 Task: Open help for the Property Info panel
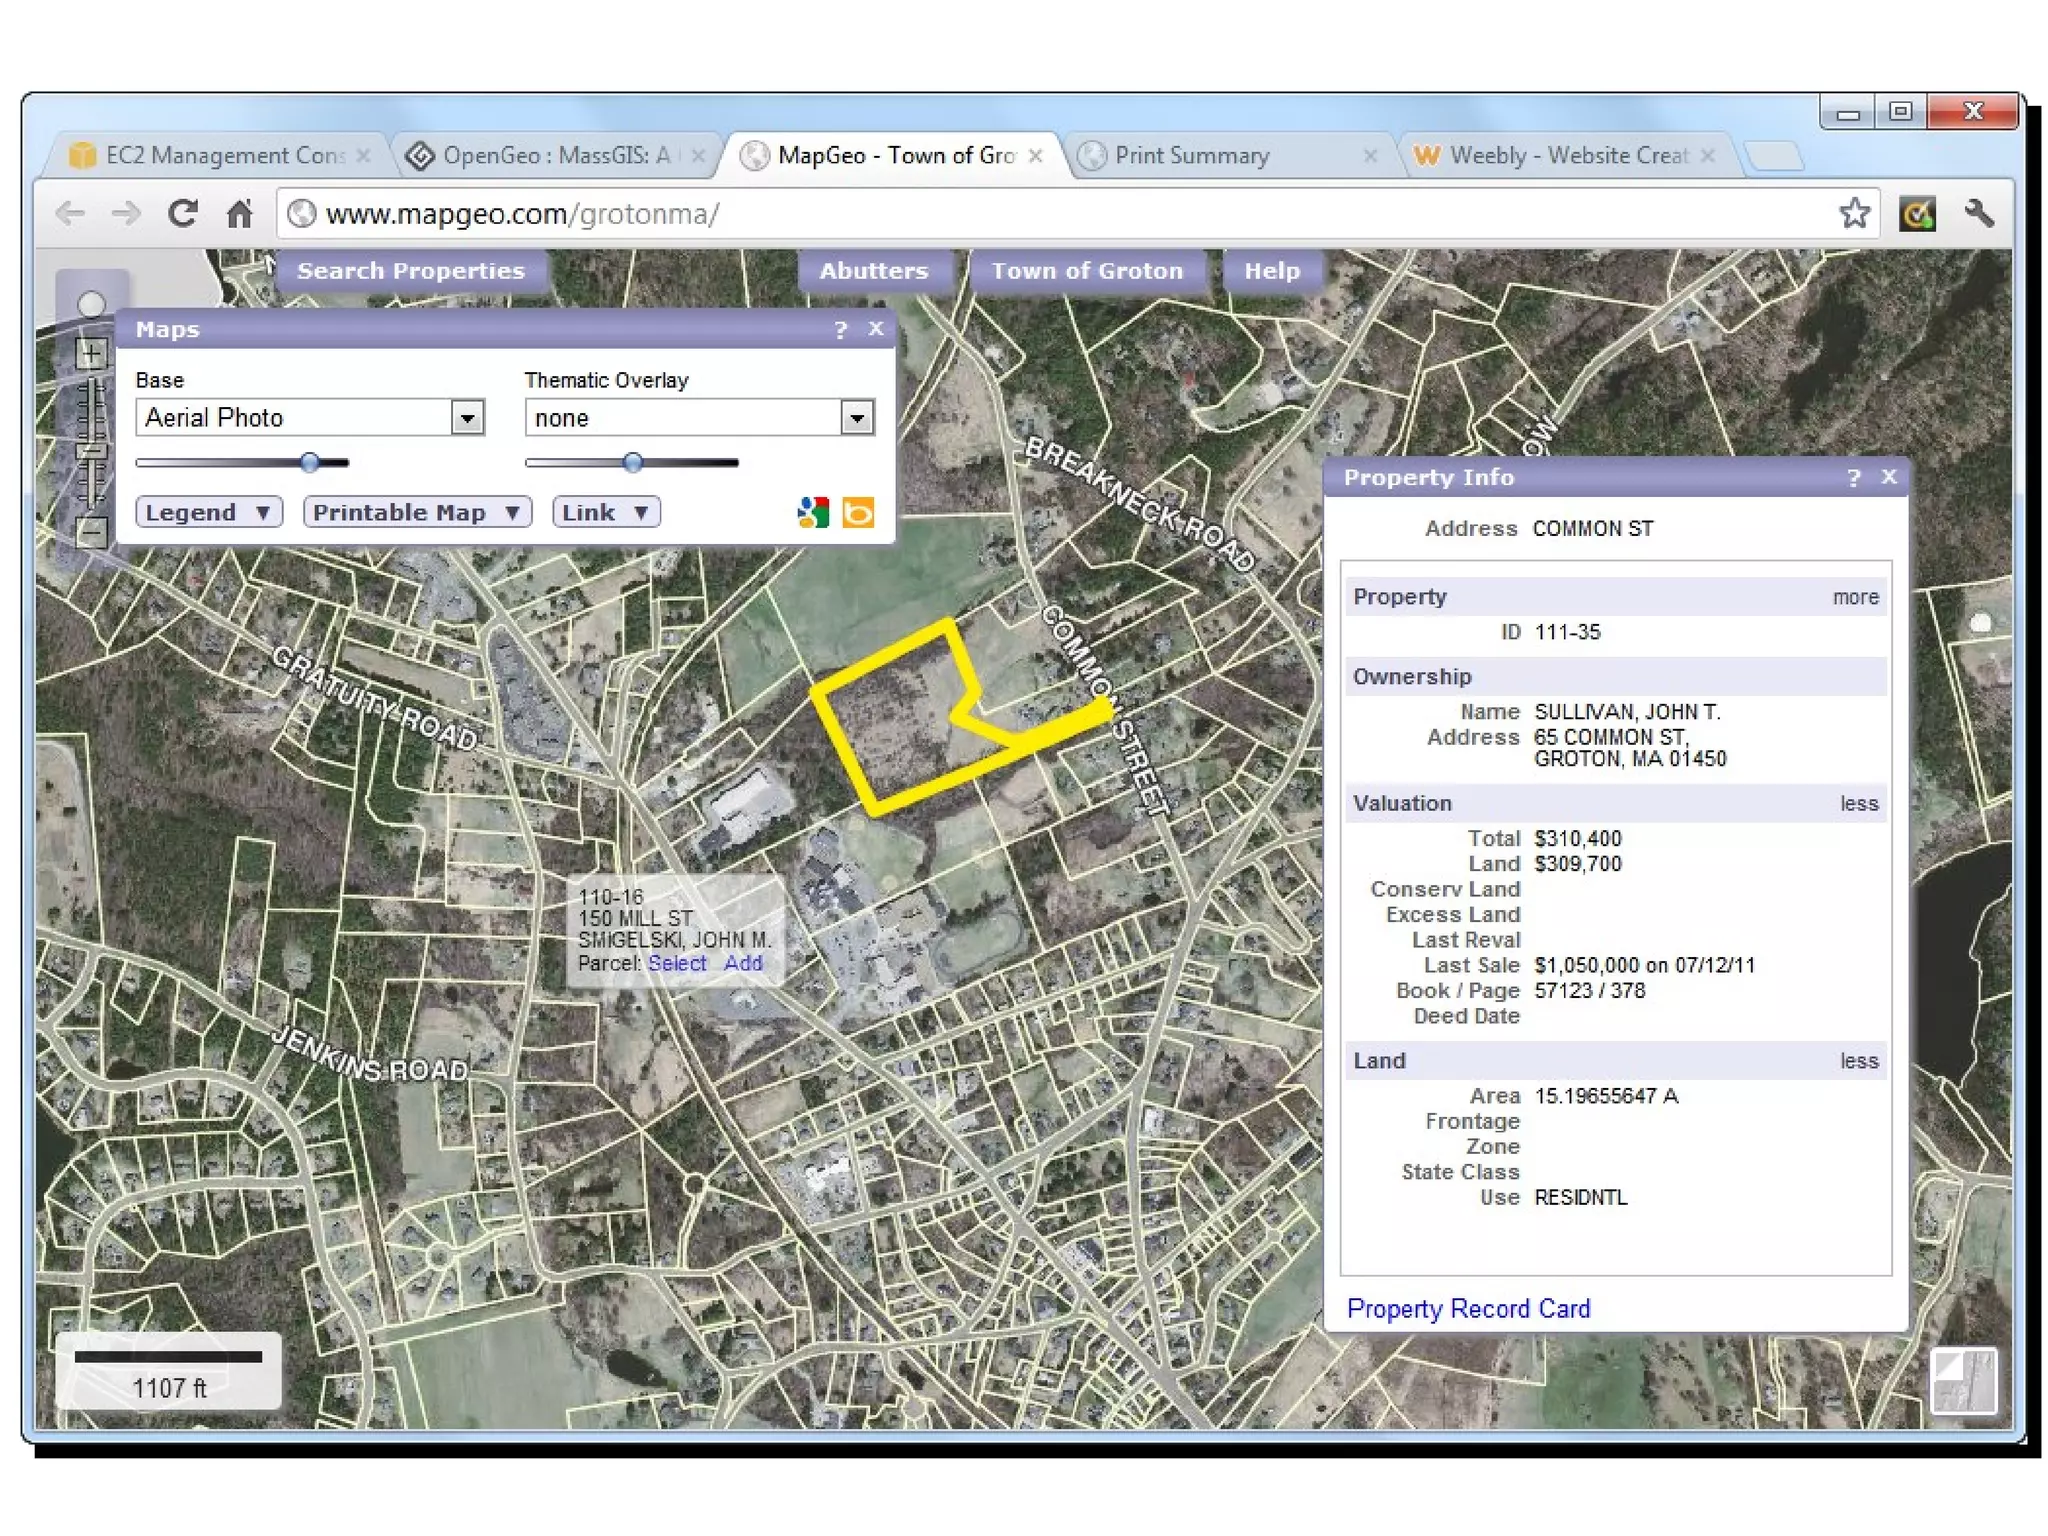coord(1853,478)
